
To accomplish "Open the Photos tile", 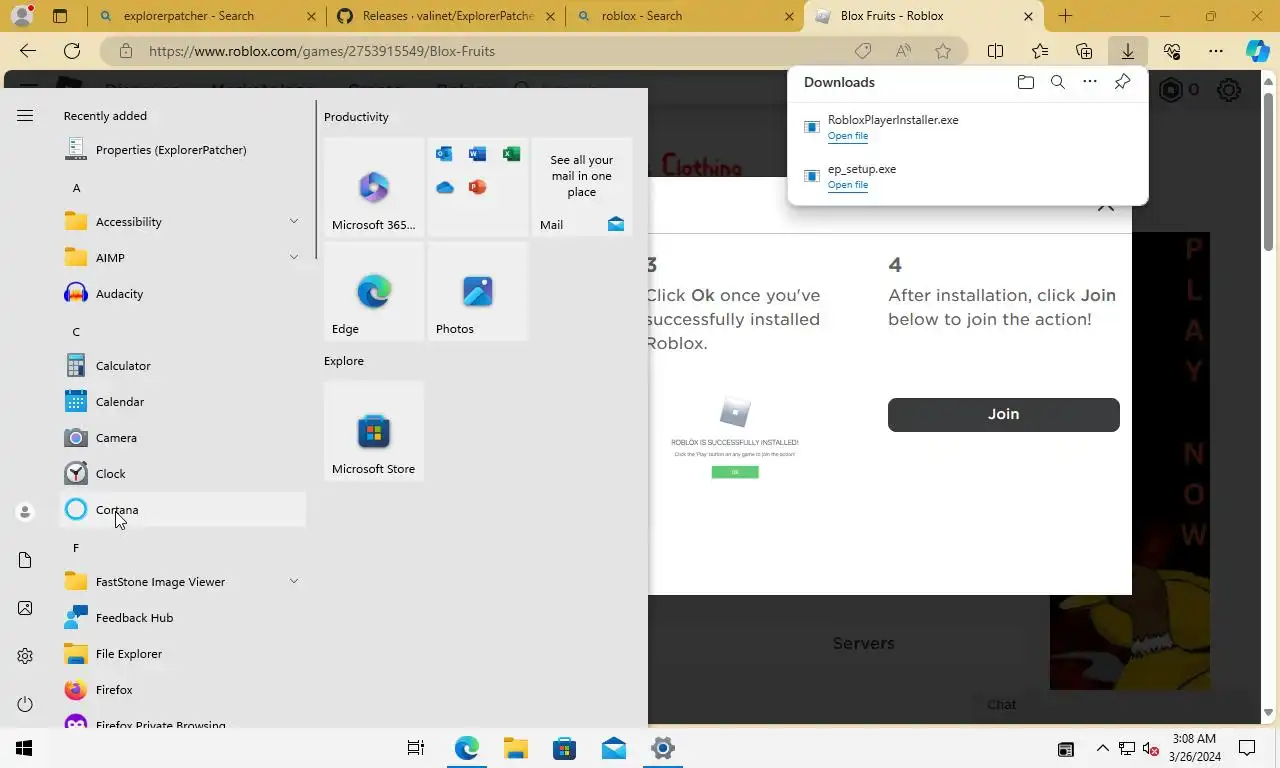I will [x=478, y=291].
